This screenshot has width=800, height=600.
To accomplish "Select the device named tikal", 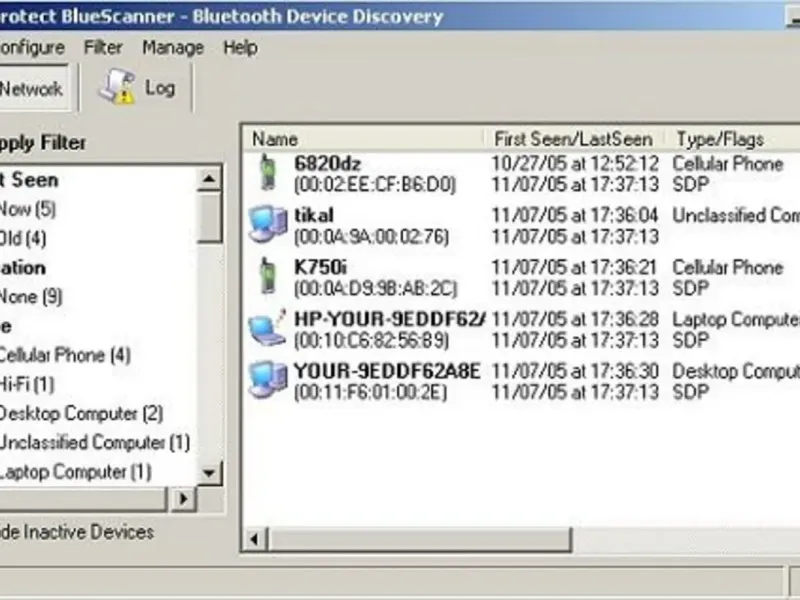I will [314, 215].
